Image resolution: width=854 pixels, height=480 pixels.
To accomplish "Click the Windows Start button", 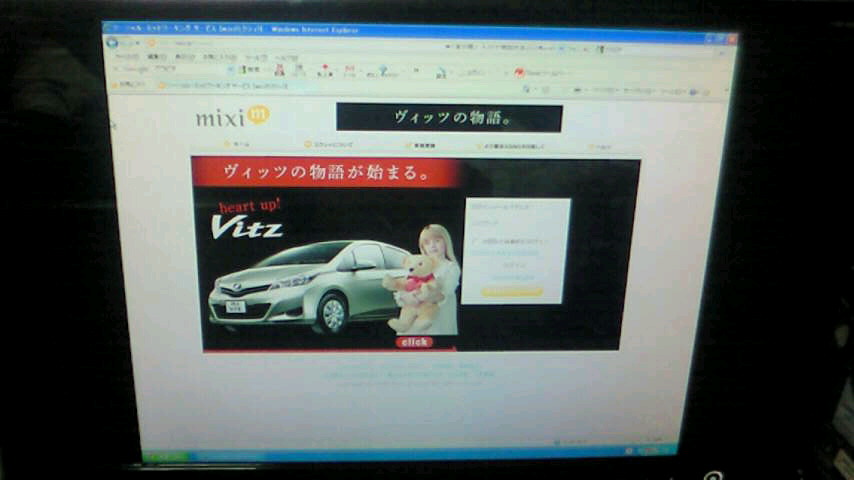I will pos(166,457).
